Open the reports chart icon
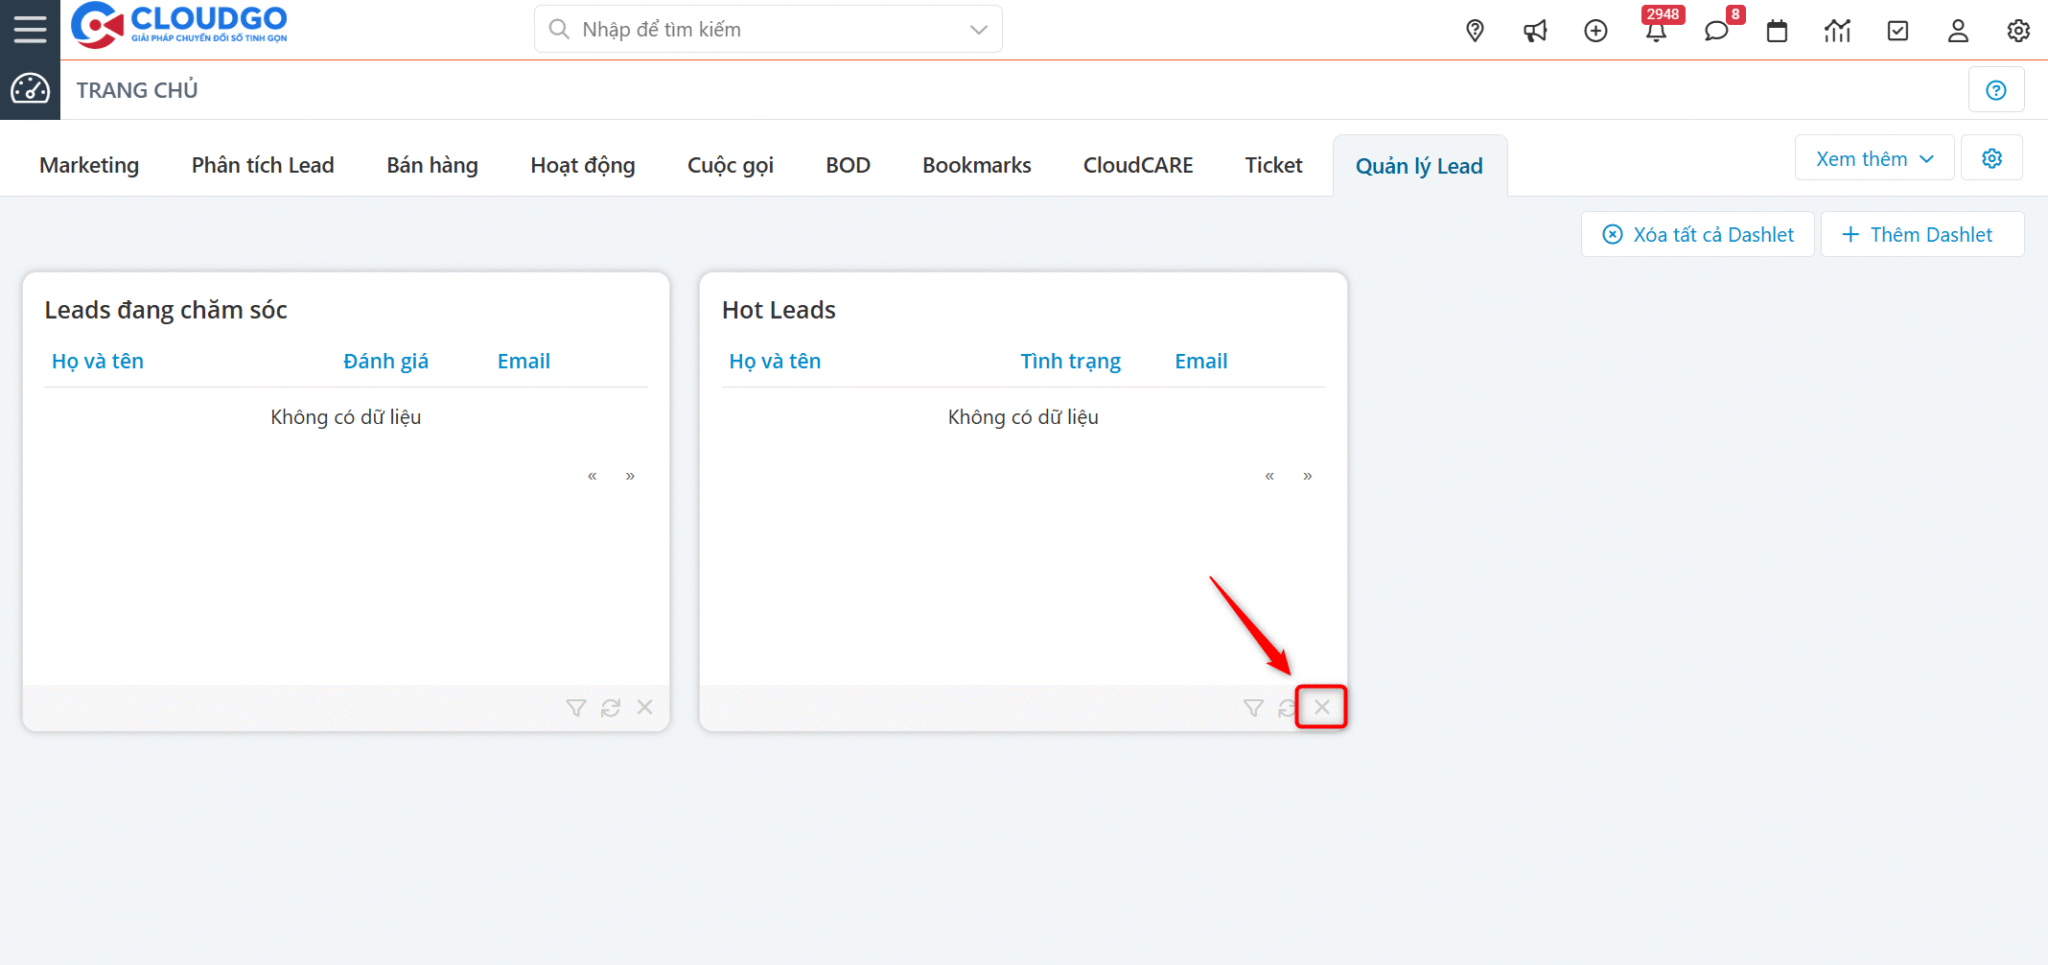Image resolution: width=2048 pixels, height=965 pixels. pyautogui.click(x=1837, y=31)
